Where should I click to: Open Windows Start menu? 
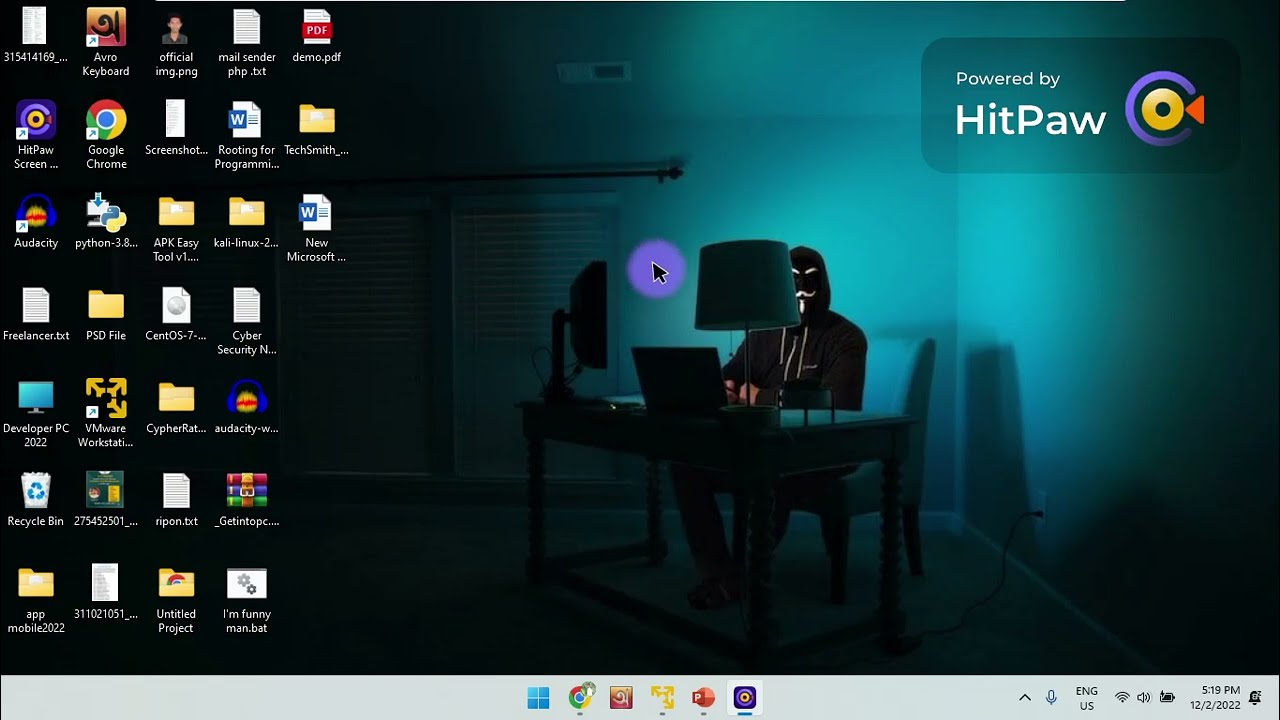(x=538, y=697)
